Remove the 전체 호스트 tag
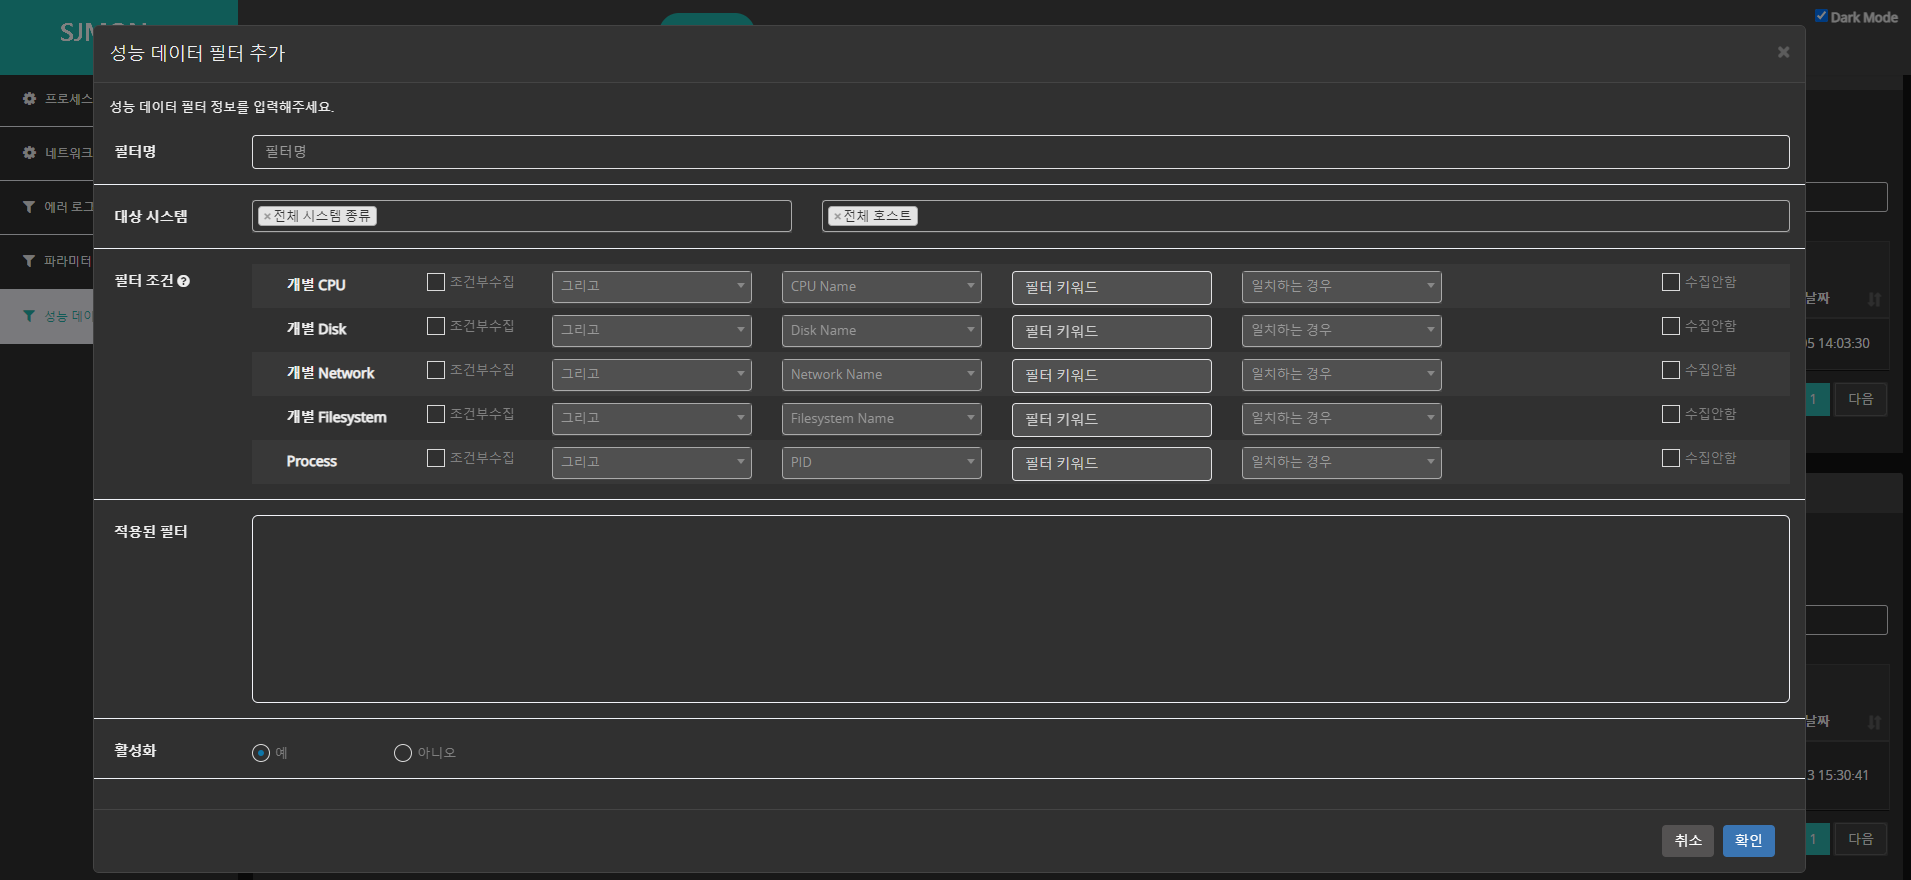 tap(837, 216)
